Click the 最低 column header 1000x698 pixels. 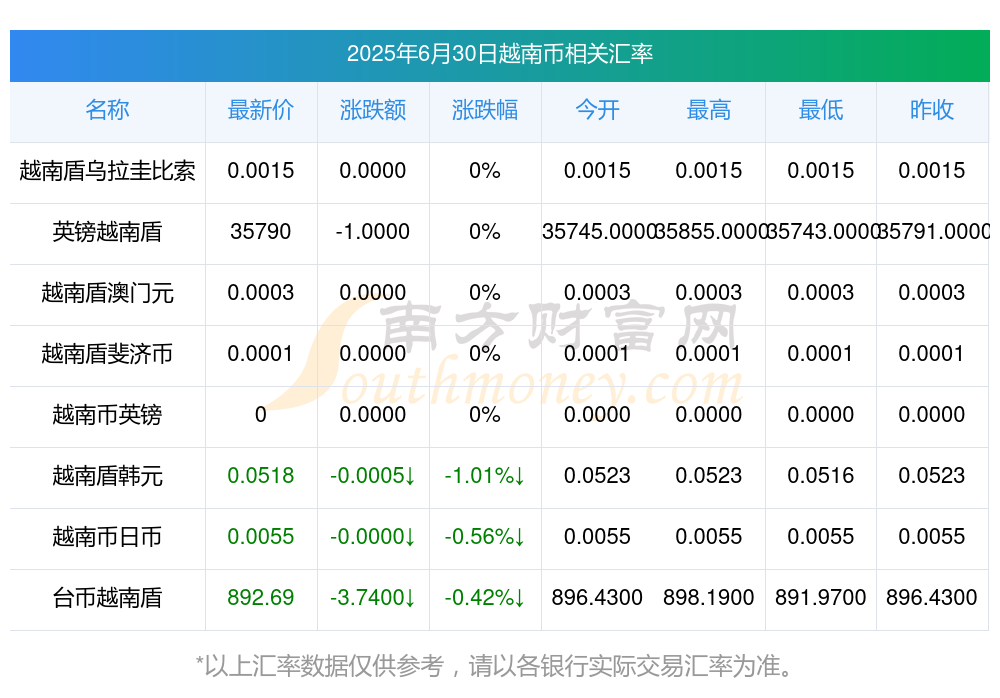tap(821, 110)
